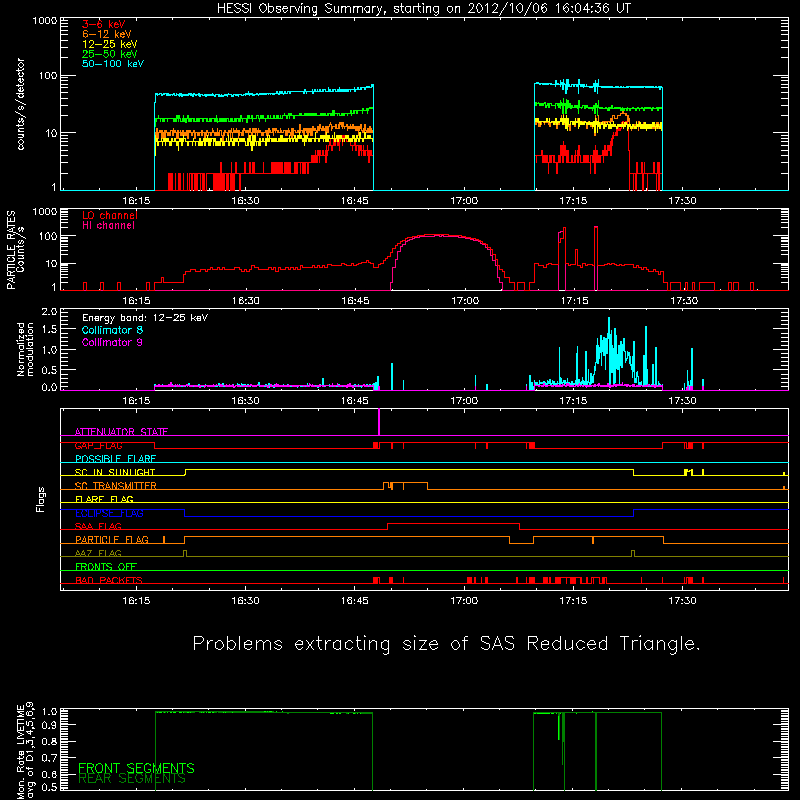Click the "Mon. Rate LIVETIME" axis label
The width and height of the screenshot is (800, 800).
coord(20,751)
